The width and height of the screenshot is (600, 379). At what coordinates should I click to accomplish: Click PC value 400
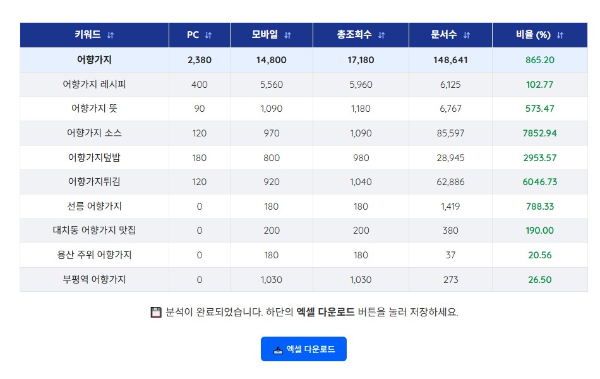199,85
